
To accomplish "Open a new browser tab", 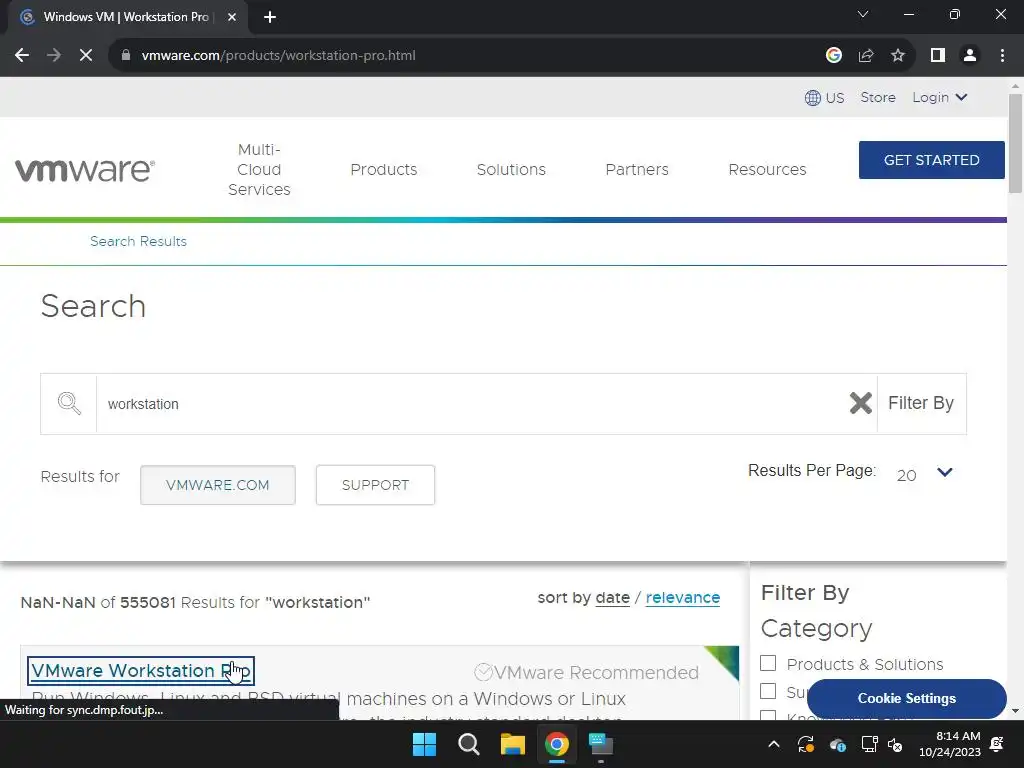I will [270, 17].
